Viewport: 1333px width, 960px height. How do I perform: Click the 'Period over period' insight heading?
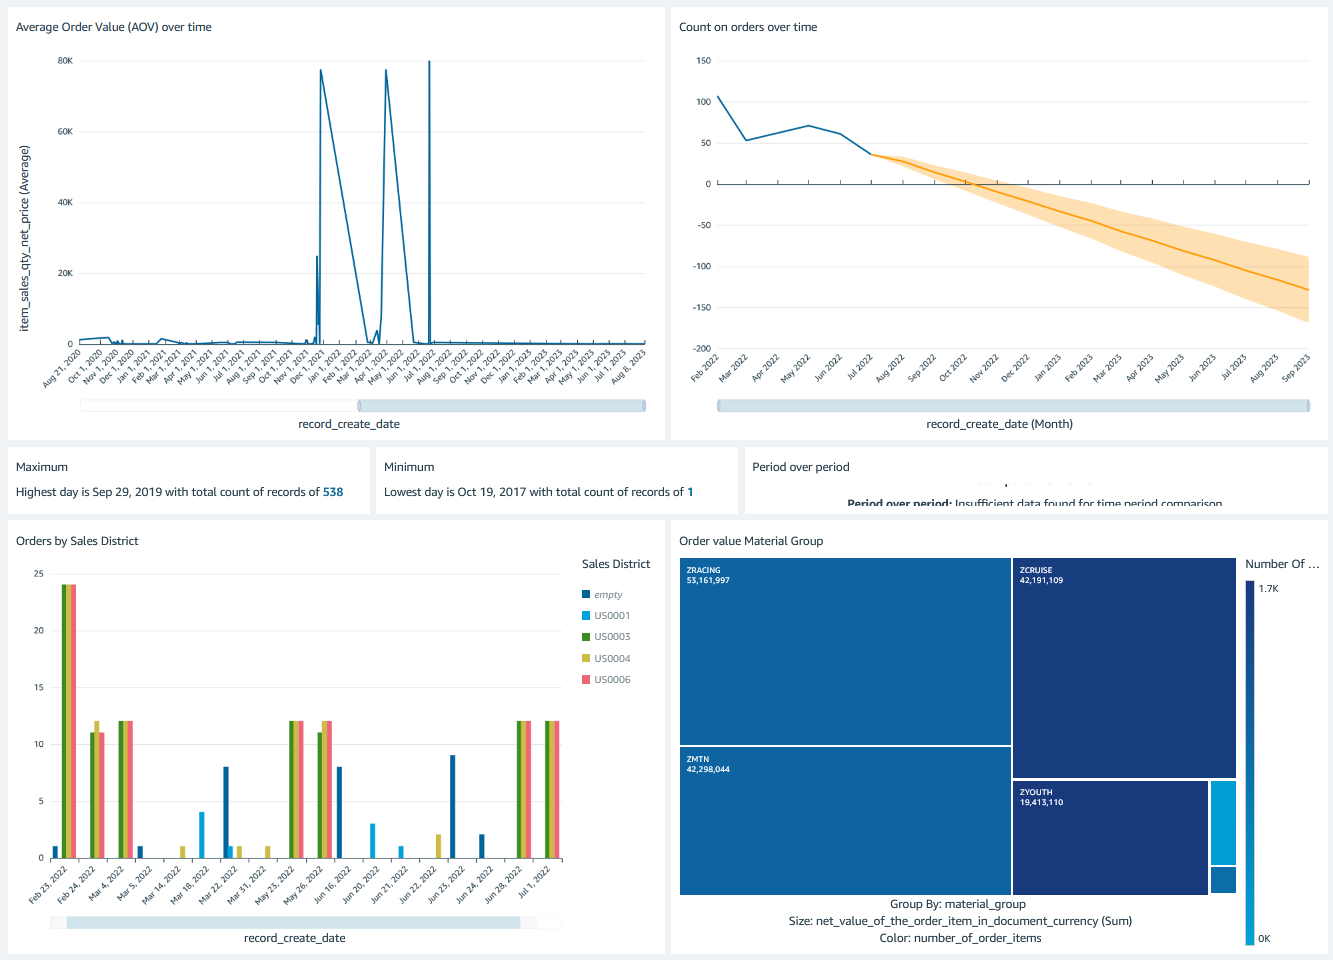801,467
